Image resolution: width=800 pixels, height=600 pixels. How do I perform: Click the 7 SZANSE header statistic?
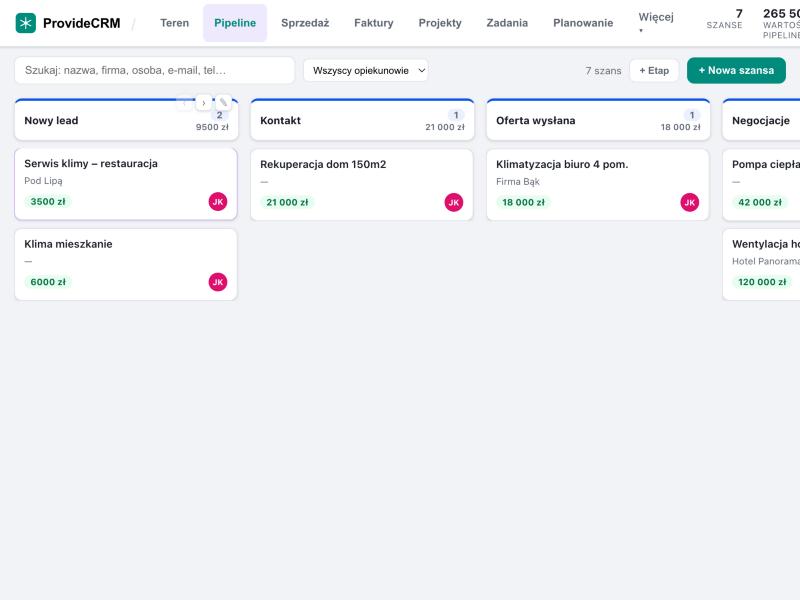(724, 19)
